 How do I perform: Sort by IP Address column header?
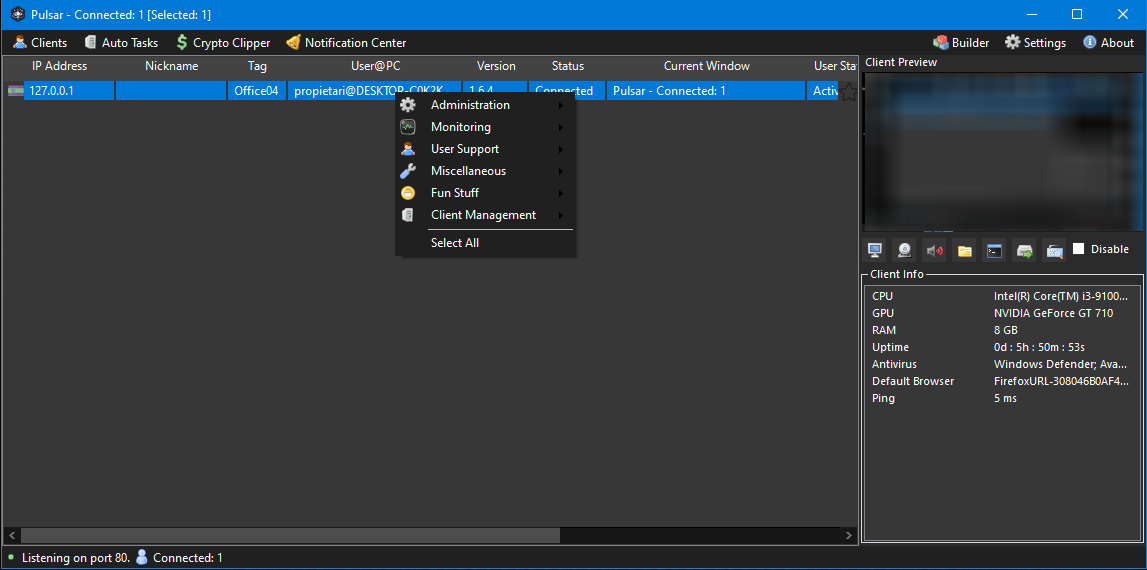(x=59, y=66)
